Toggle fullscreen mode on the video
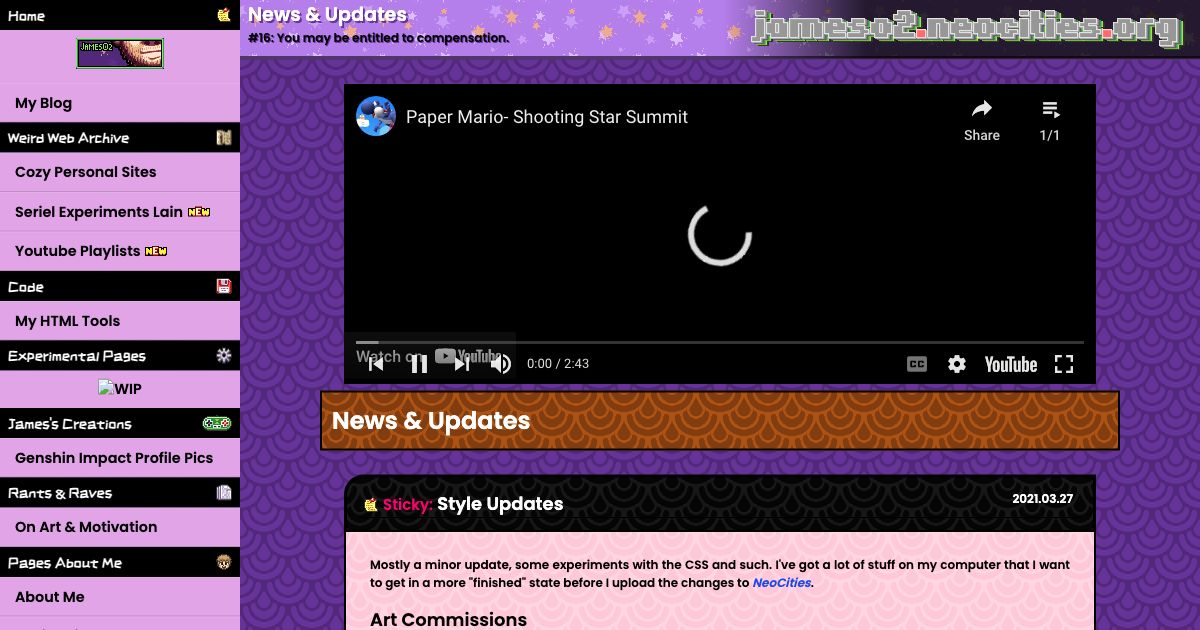 click(1064, 364)
